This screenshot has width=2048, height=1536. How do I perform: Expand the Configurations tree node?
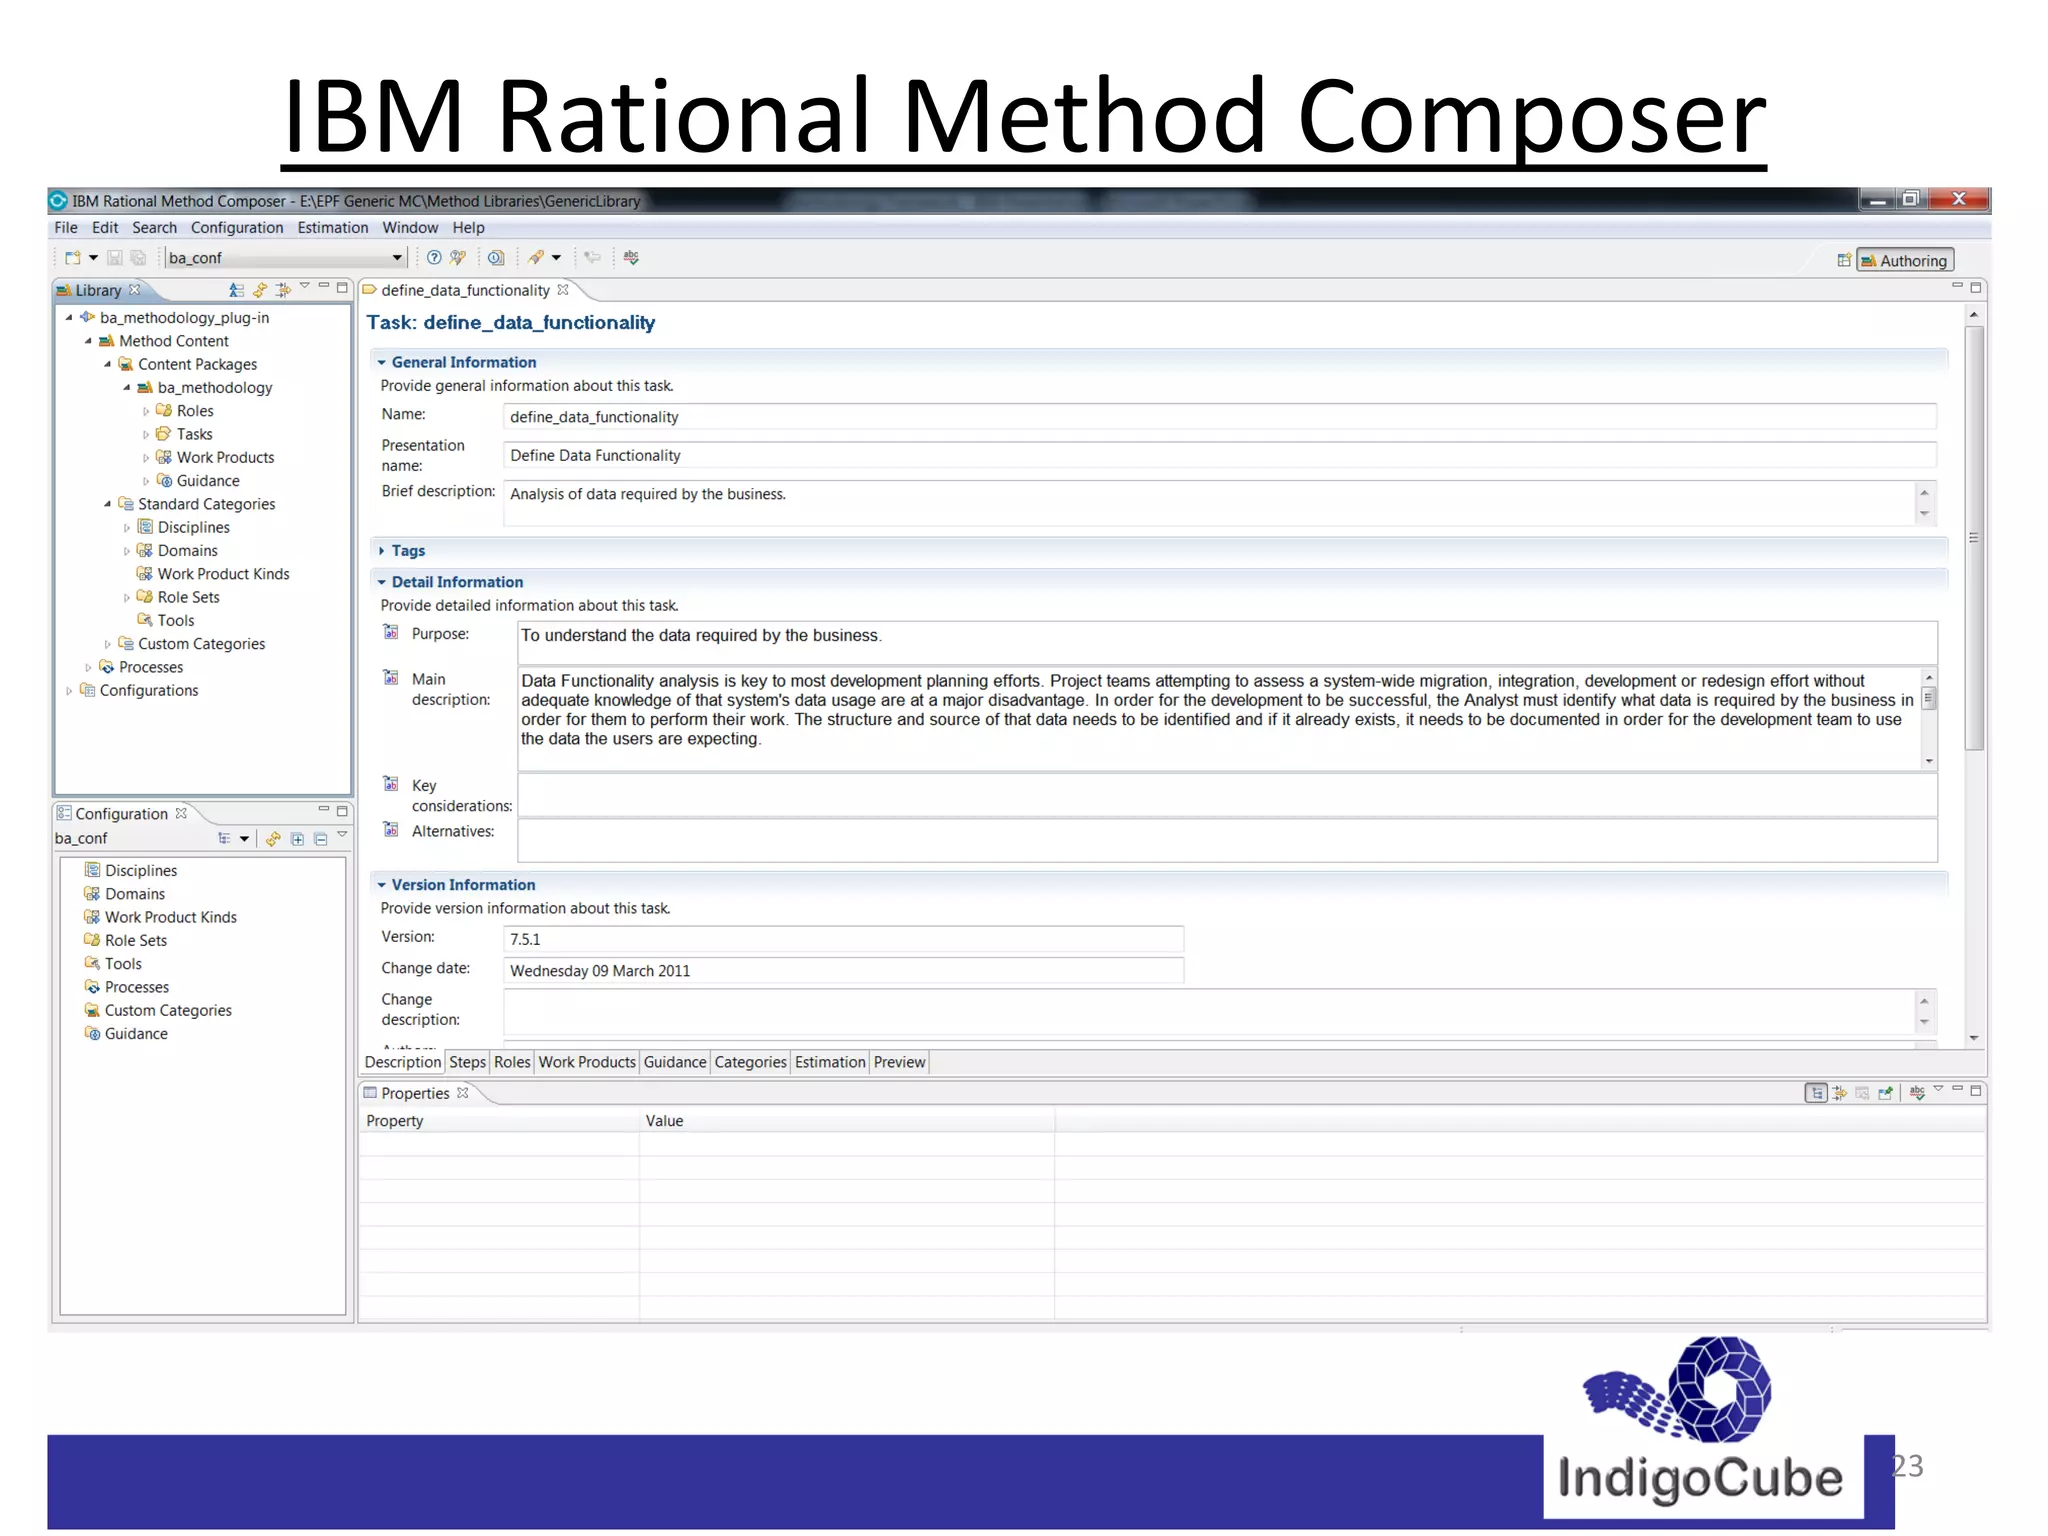coord(69,691)
